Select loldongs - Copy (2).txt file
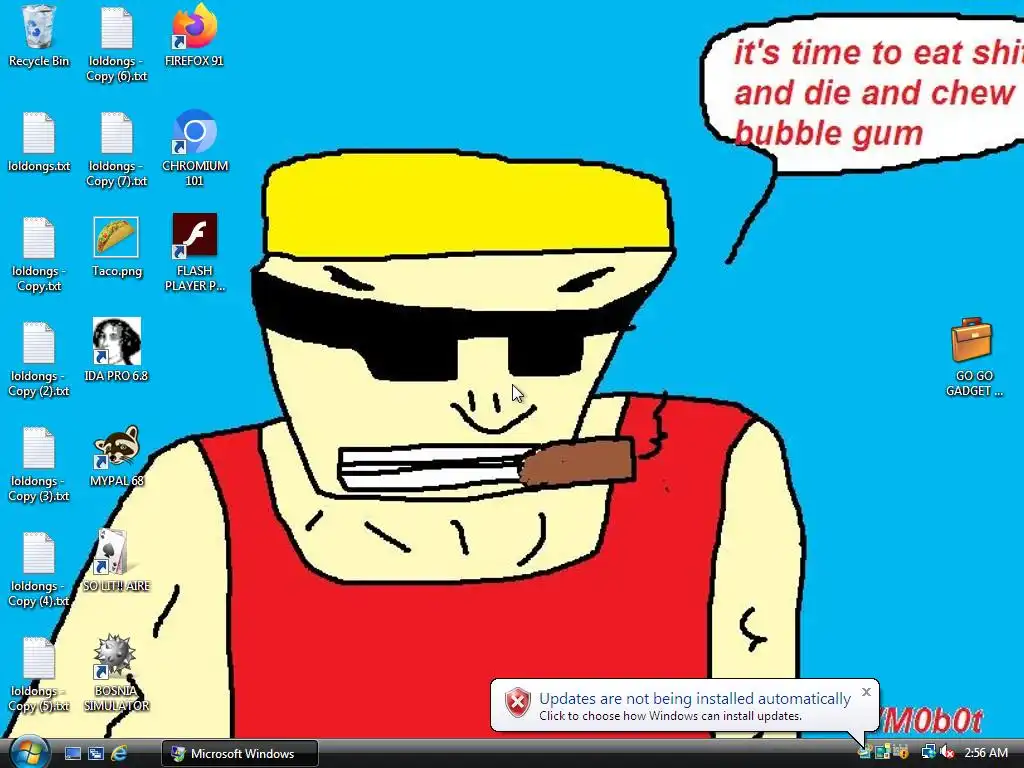Image resolution: width=1024 pixels, height=768 pixels. click(39, 359)
